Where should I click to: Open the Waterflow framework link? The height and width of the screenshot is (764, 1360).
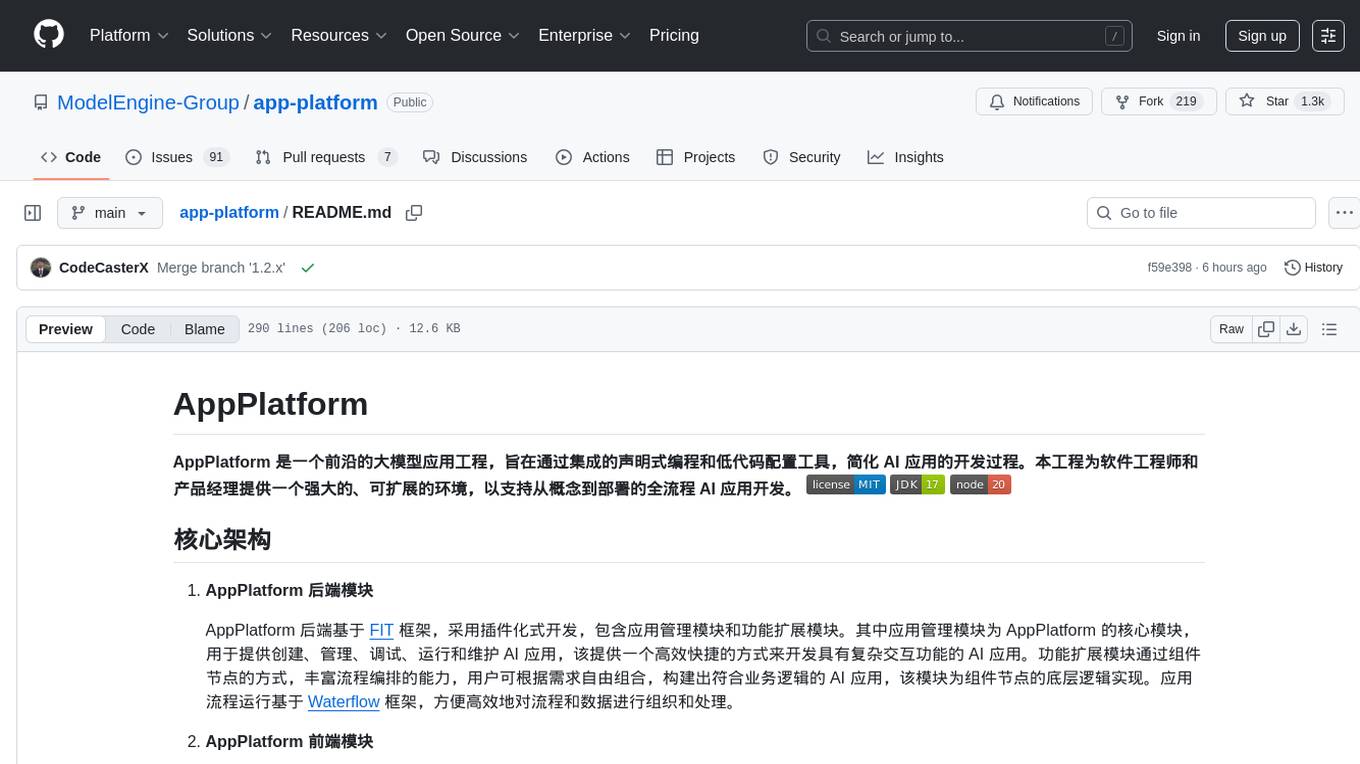(x=343, y=702)
